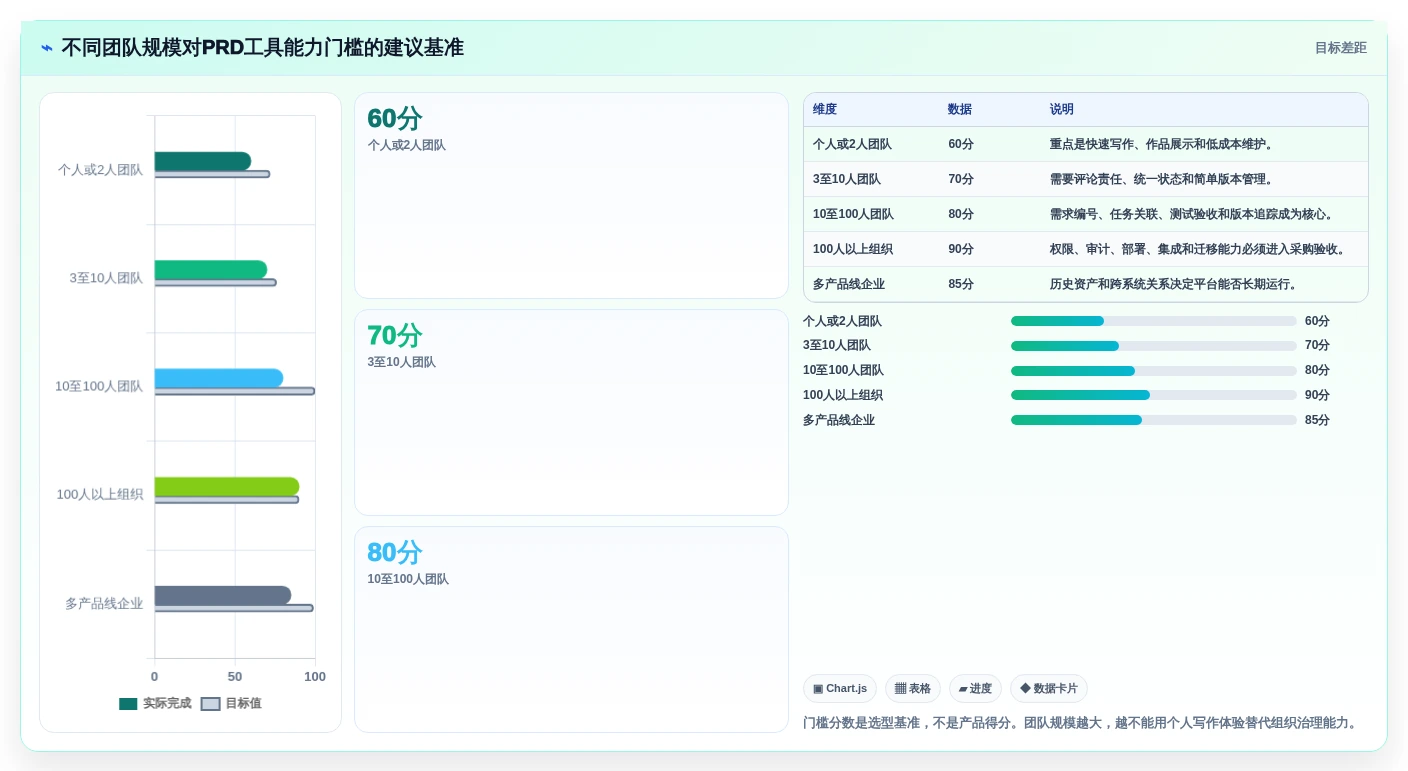Toggle the 实际完成 legend item
This screenshot has height=771, width=1408.
pos(155,704)
